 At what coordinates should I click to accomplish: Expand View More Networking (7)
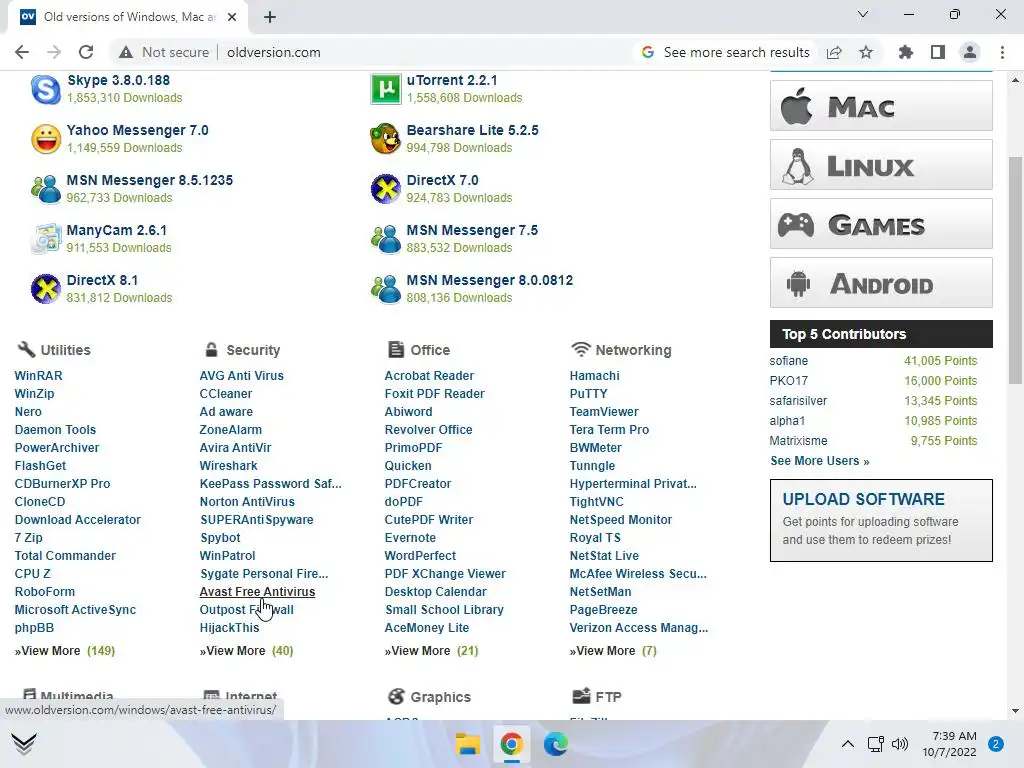pos(613,650)
